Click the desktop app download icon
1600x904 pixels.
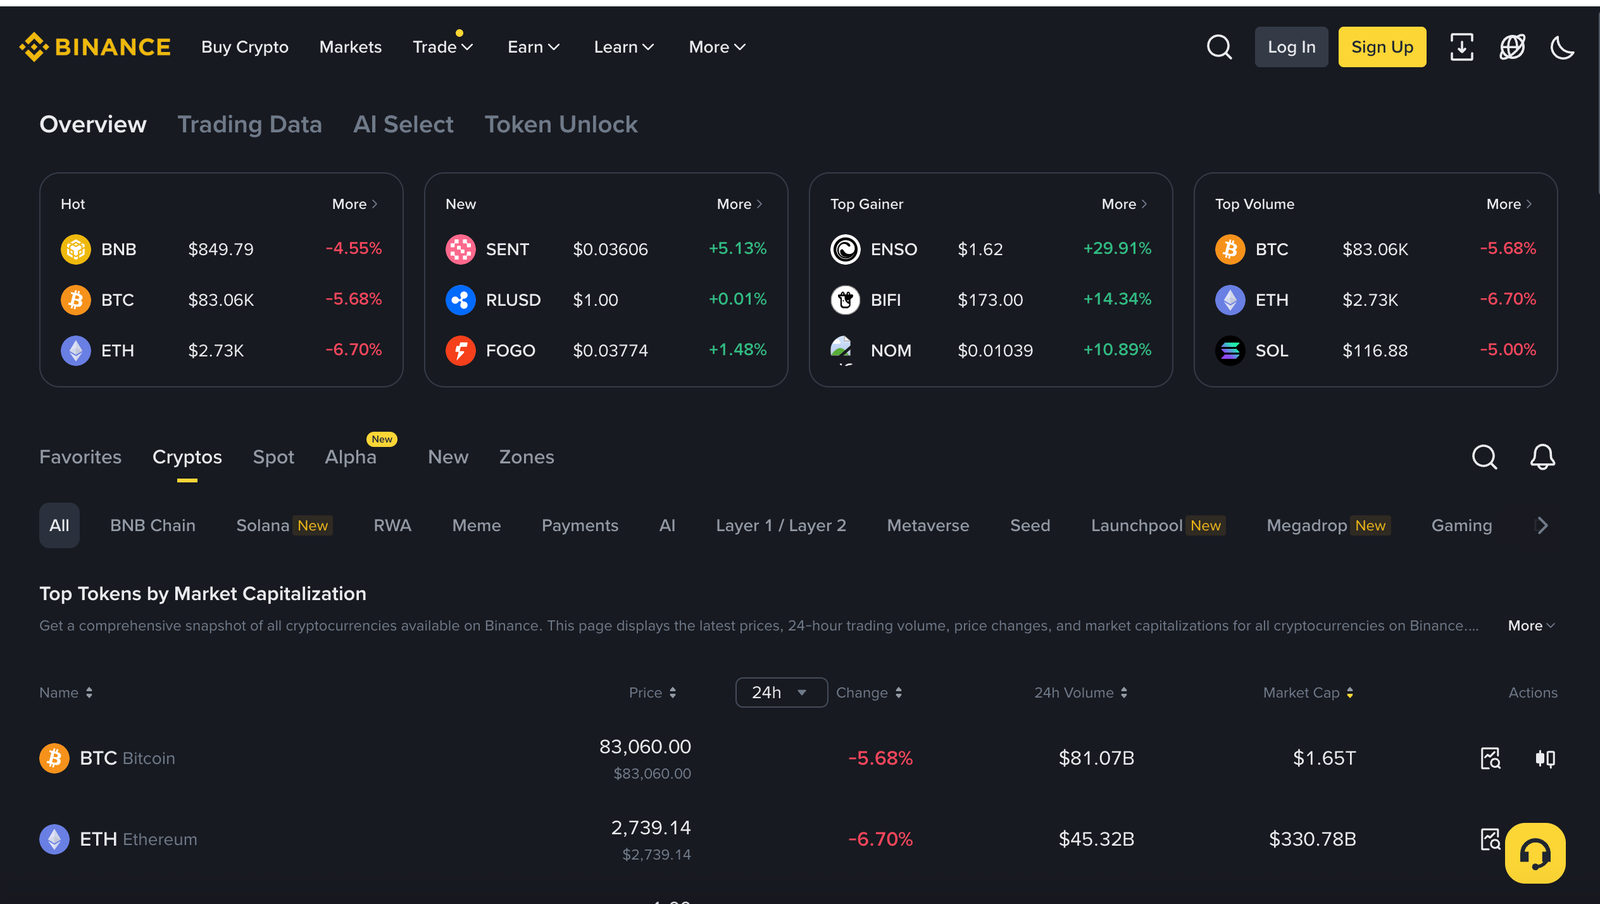[1462, 46]
